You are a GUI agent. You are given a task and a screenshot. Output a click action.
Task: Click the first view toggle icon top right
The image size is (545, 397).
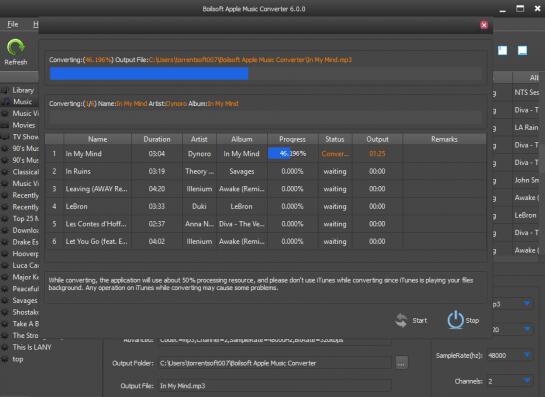pos(502,50)
